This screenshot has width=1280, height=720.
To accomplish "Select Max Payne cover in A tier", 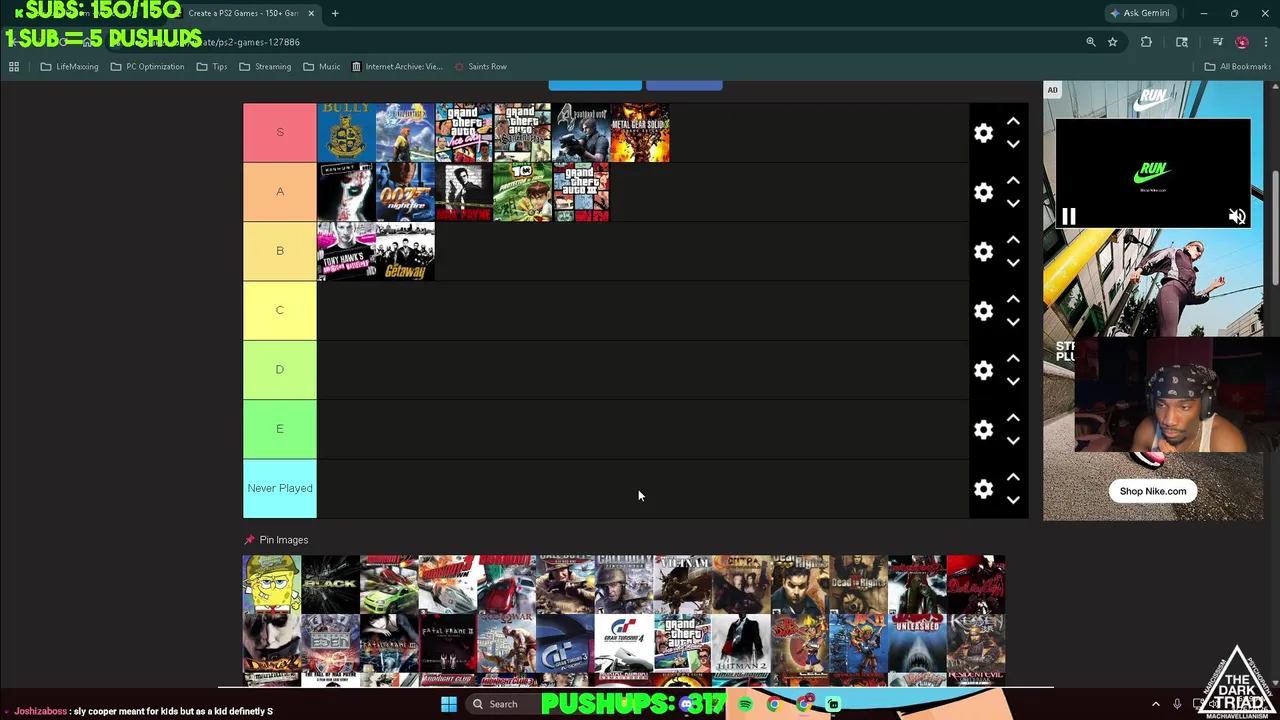I will [x=464, y=191].
